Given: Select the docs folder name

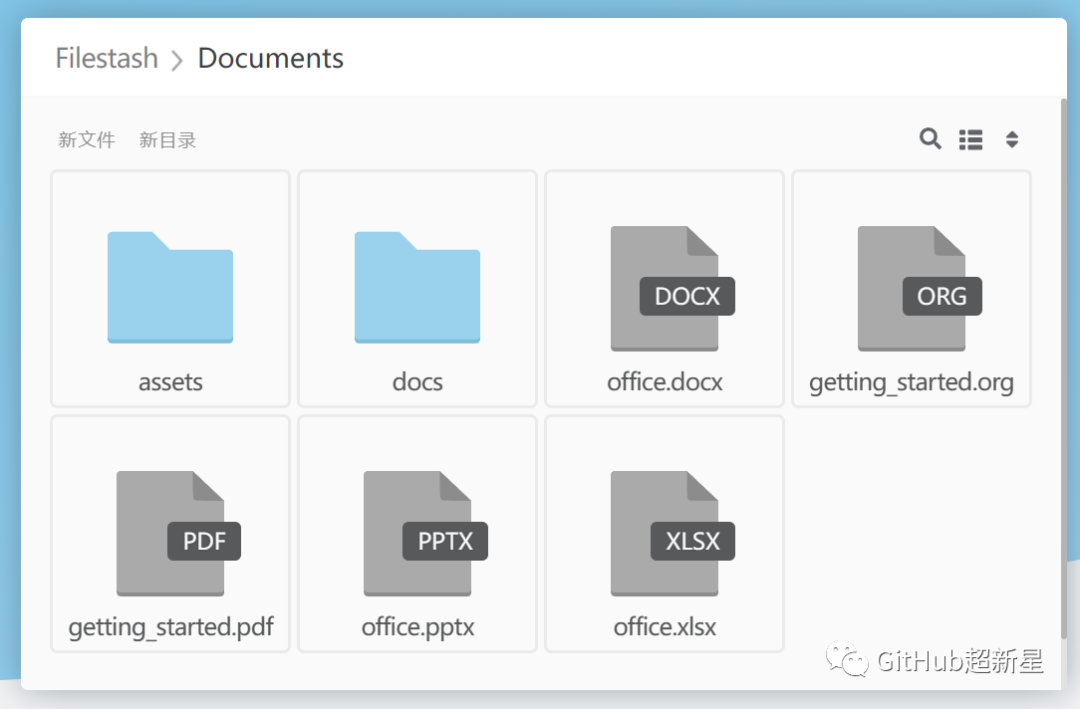Looking at the screenshot, I should (417, 382).
